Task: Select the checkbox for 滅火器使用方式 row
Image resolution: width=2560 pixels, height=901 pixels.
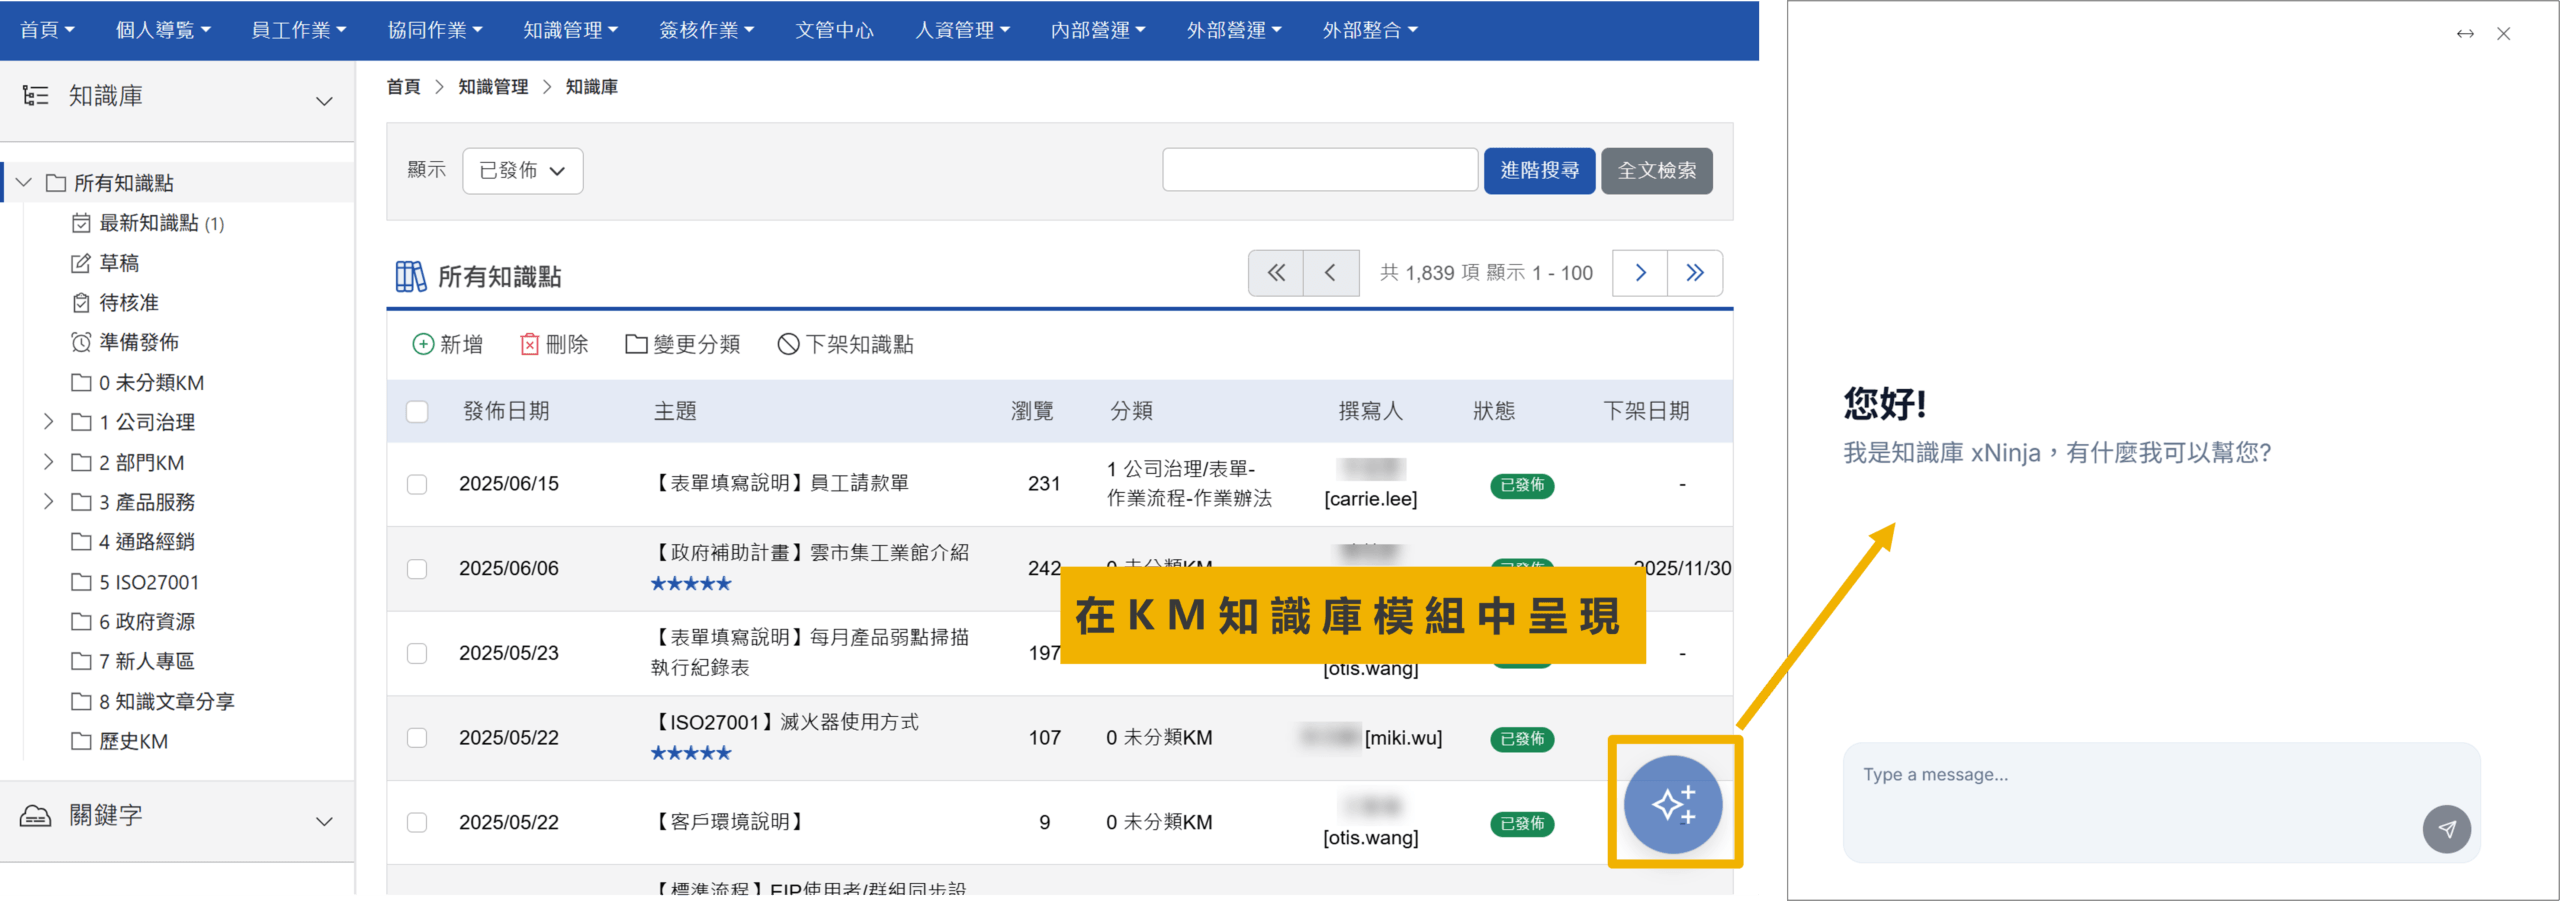Action: click(417, 738)
